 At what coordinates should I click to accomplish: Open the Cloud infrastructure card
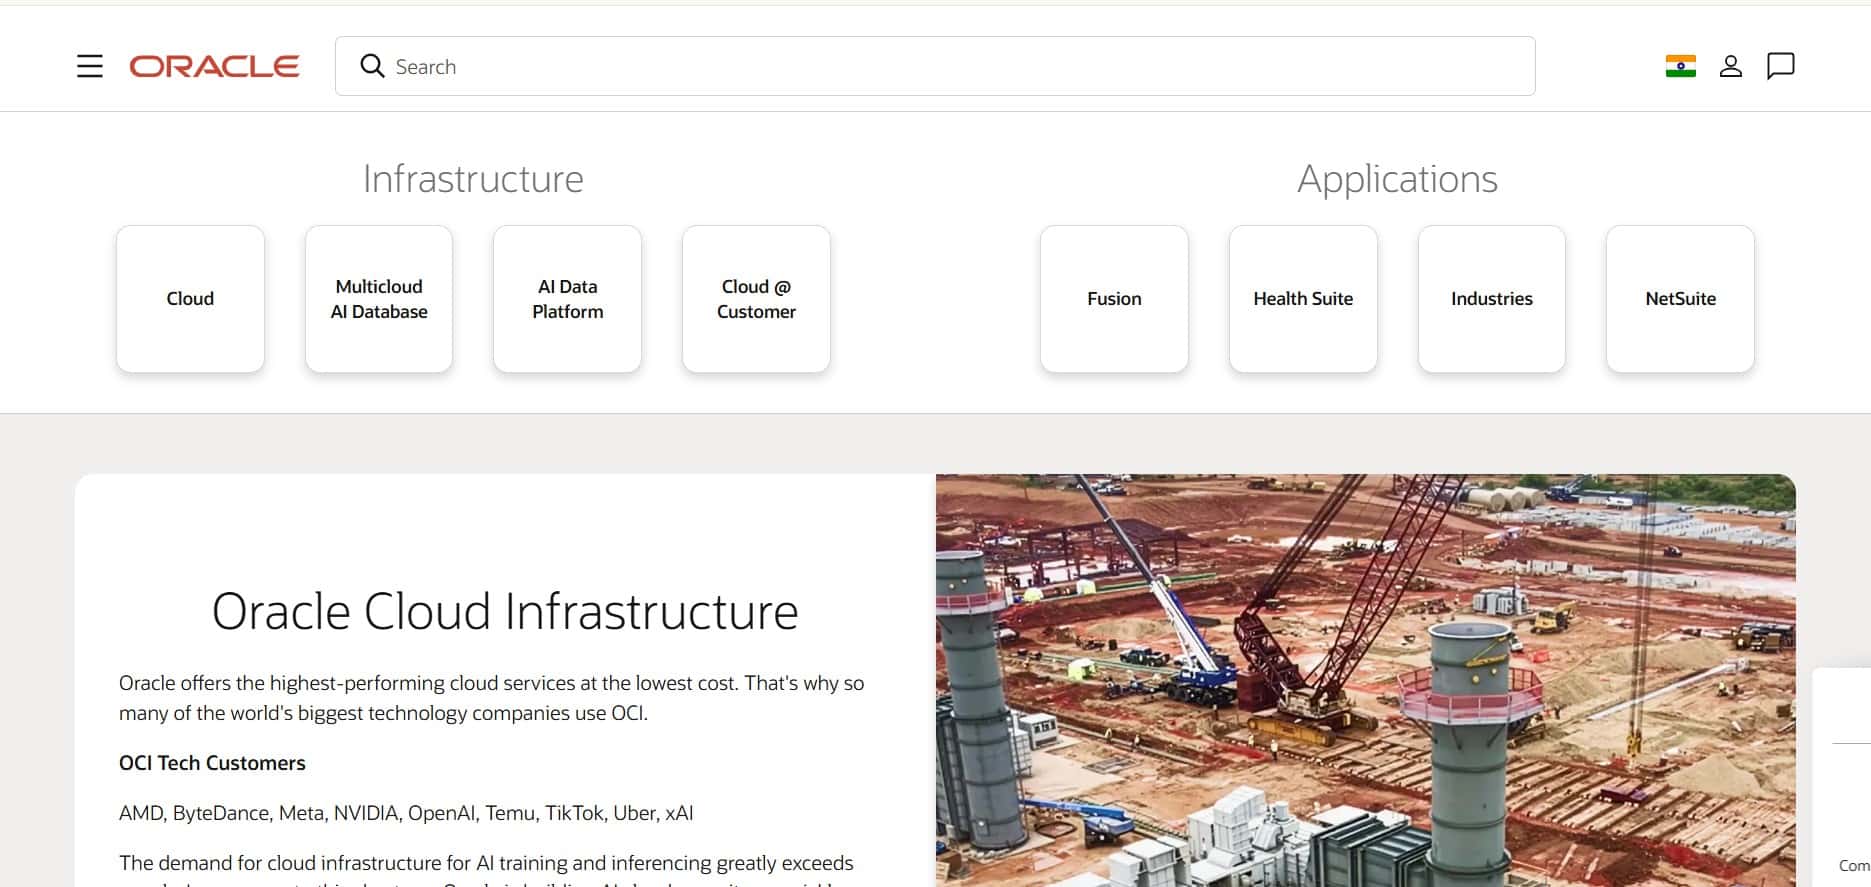coord(190,299)
